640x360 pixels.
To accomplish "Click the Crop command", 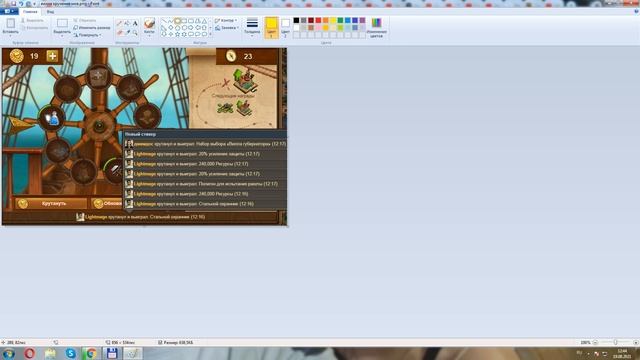I will click(85, 20).
